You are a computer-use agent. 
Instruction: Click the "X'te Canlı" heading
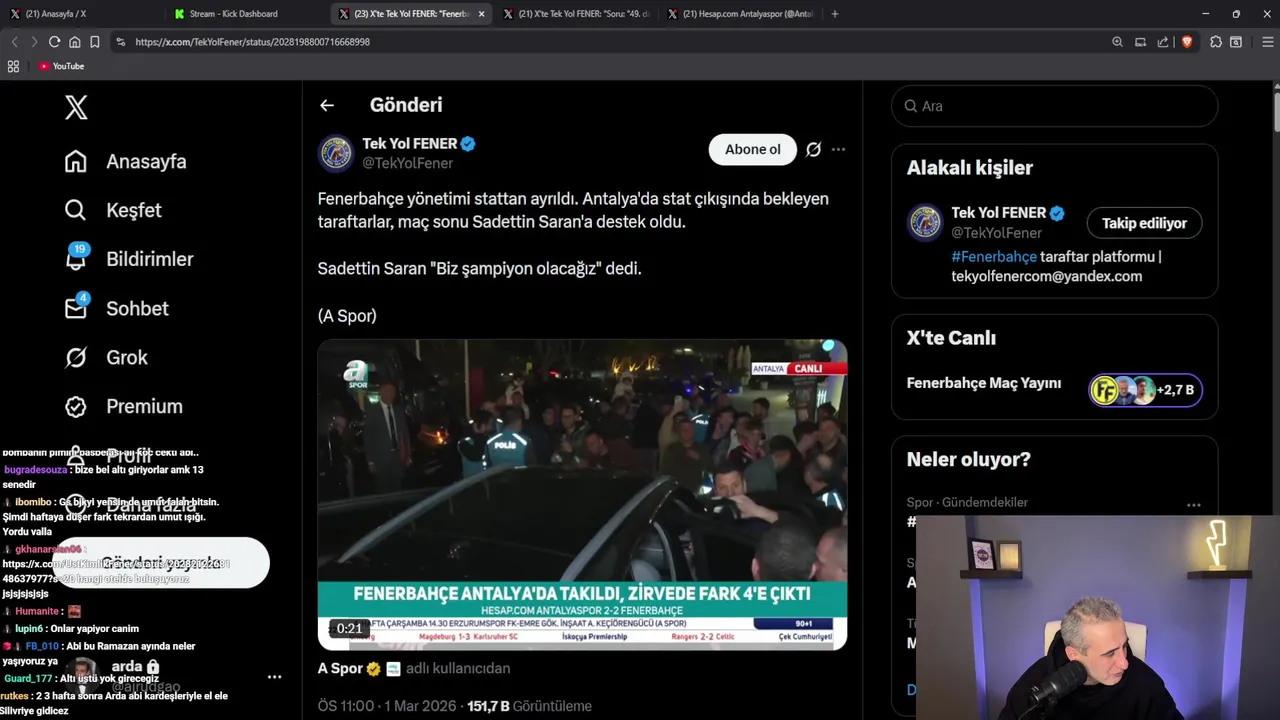coord(951,338)
